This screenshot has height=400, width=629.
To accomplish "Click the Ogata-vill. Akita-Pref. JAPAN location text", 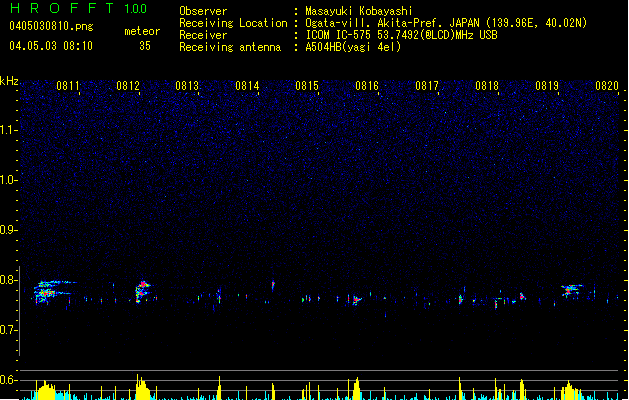I will coord(446,23).
